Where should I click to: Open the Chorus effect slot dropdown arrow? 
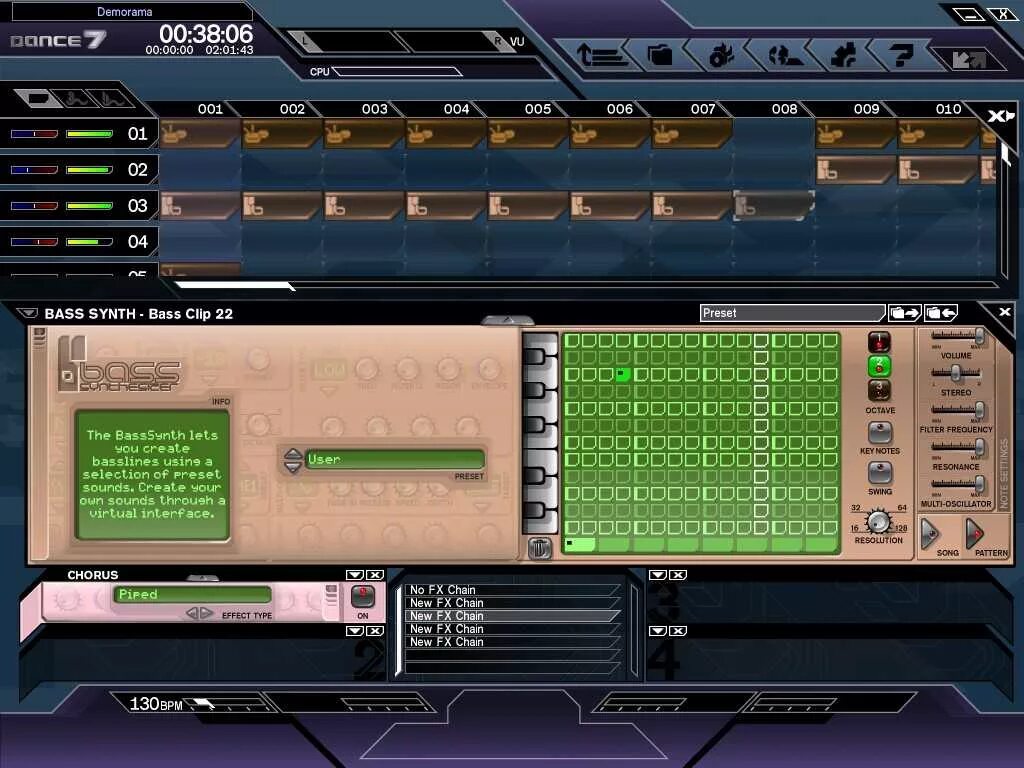tap(355, 575)
